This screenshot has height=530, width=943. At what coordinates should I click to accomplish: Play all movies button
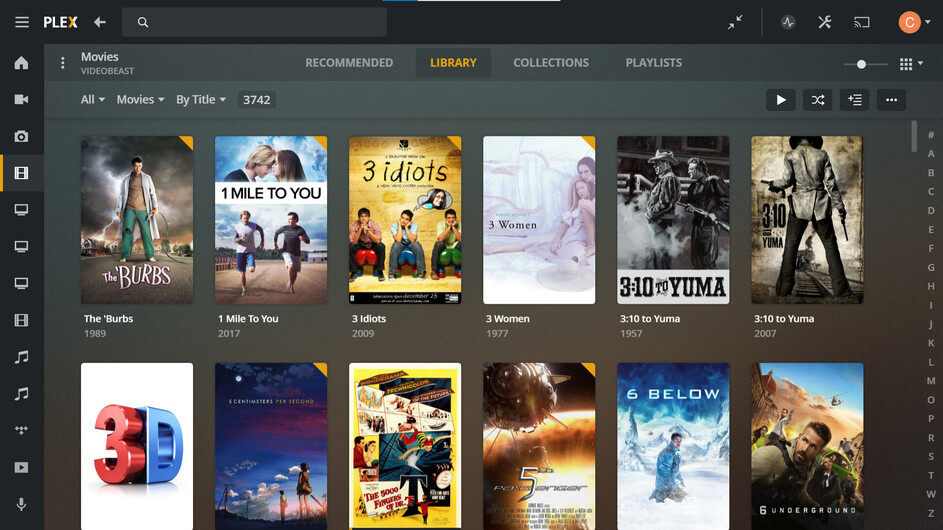point(781,100)
